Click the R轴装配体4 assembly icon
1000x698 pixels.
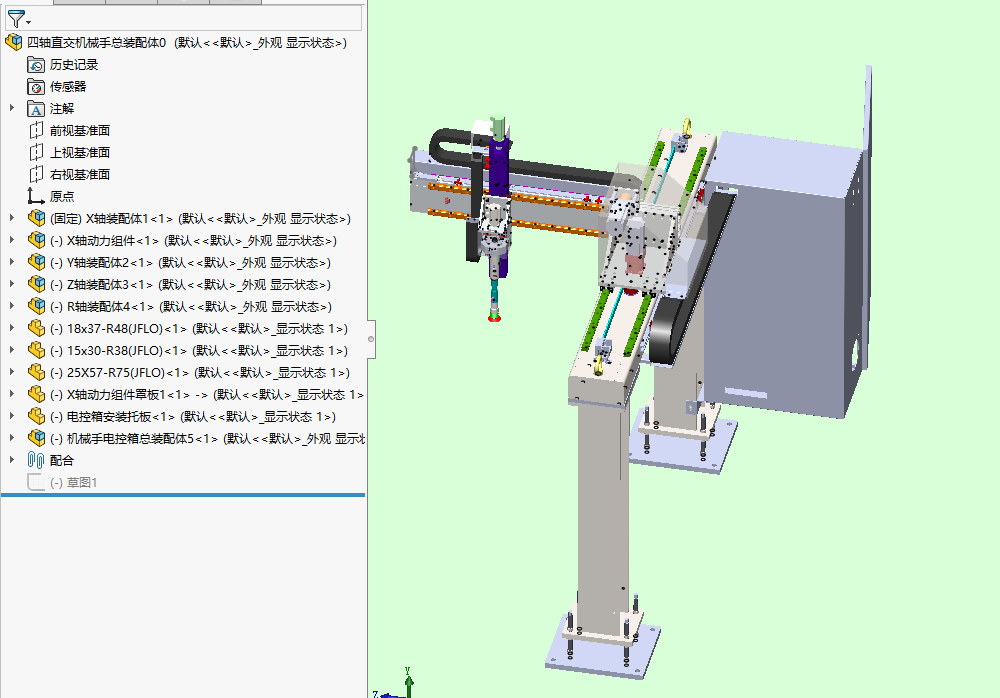[37, 306]
